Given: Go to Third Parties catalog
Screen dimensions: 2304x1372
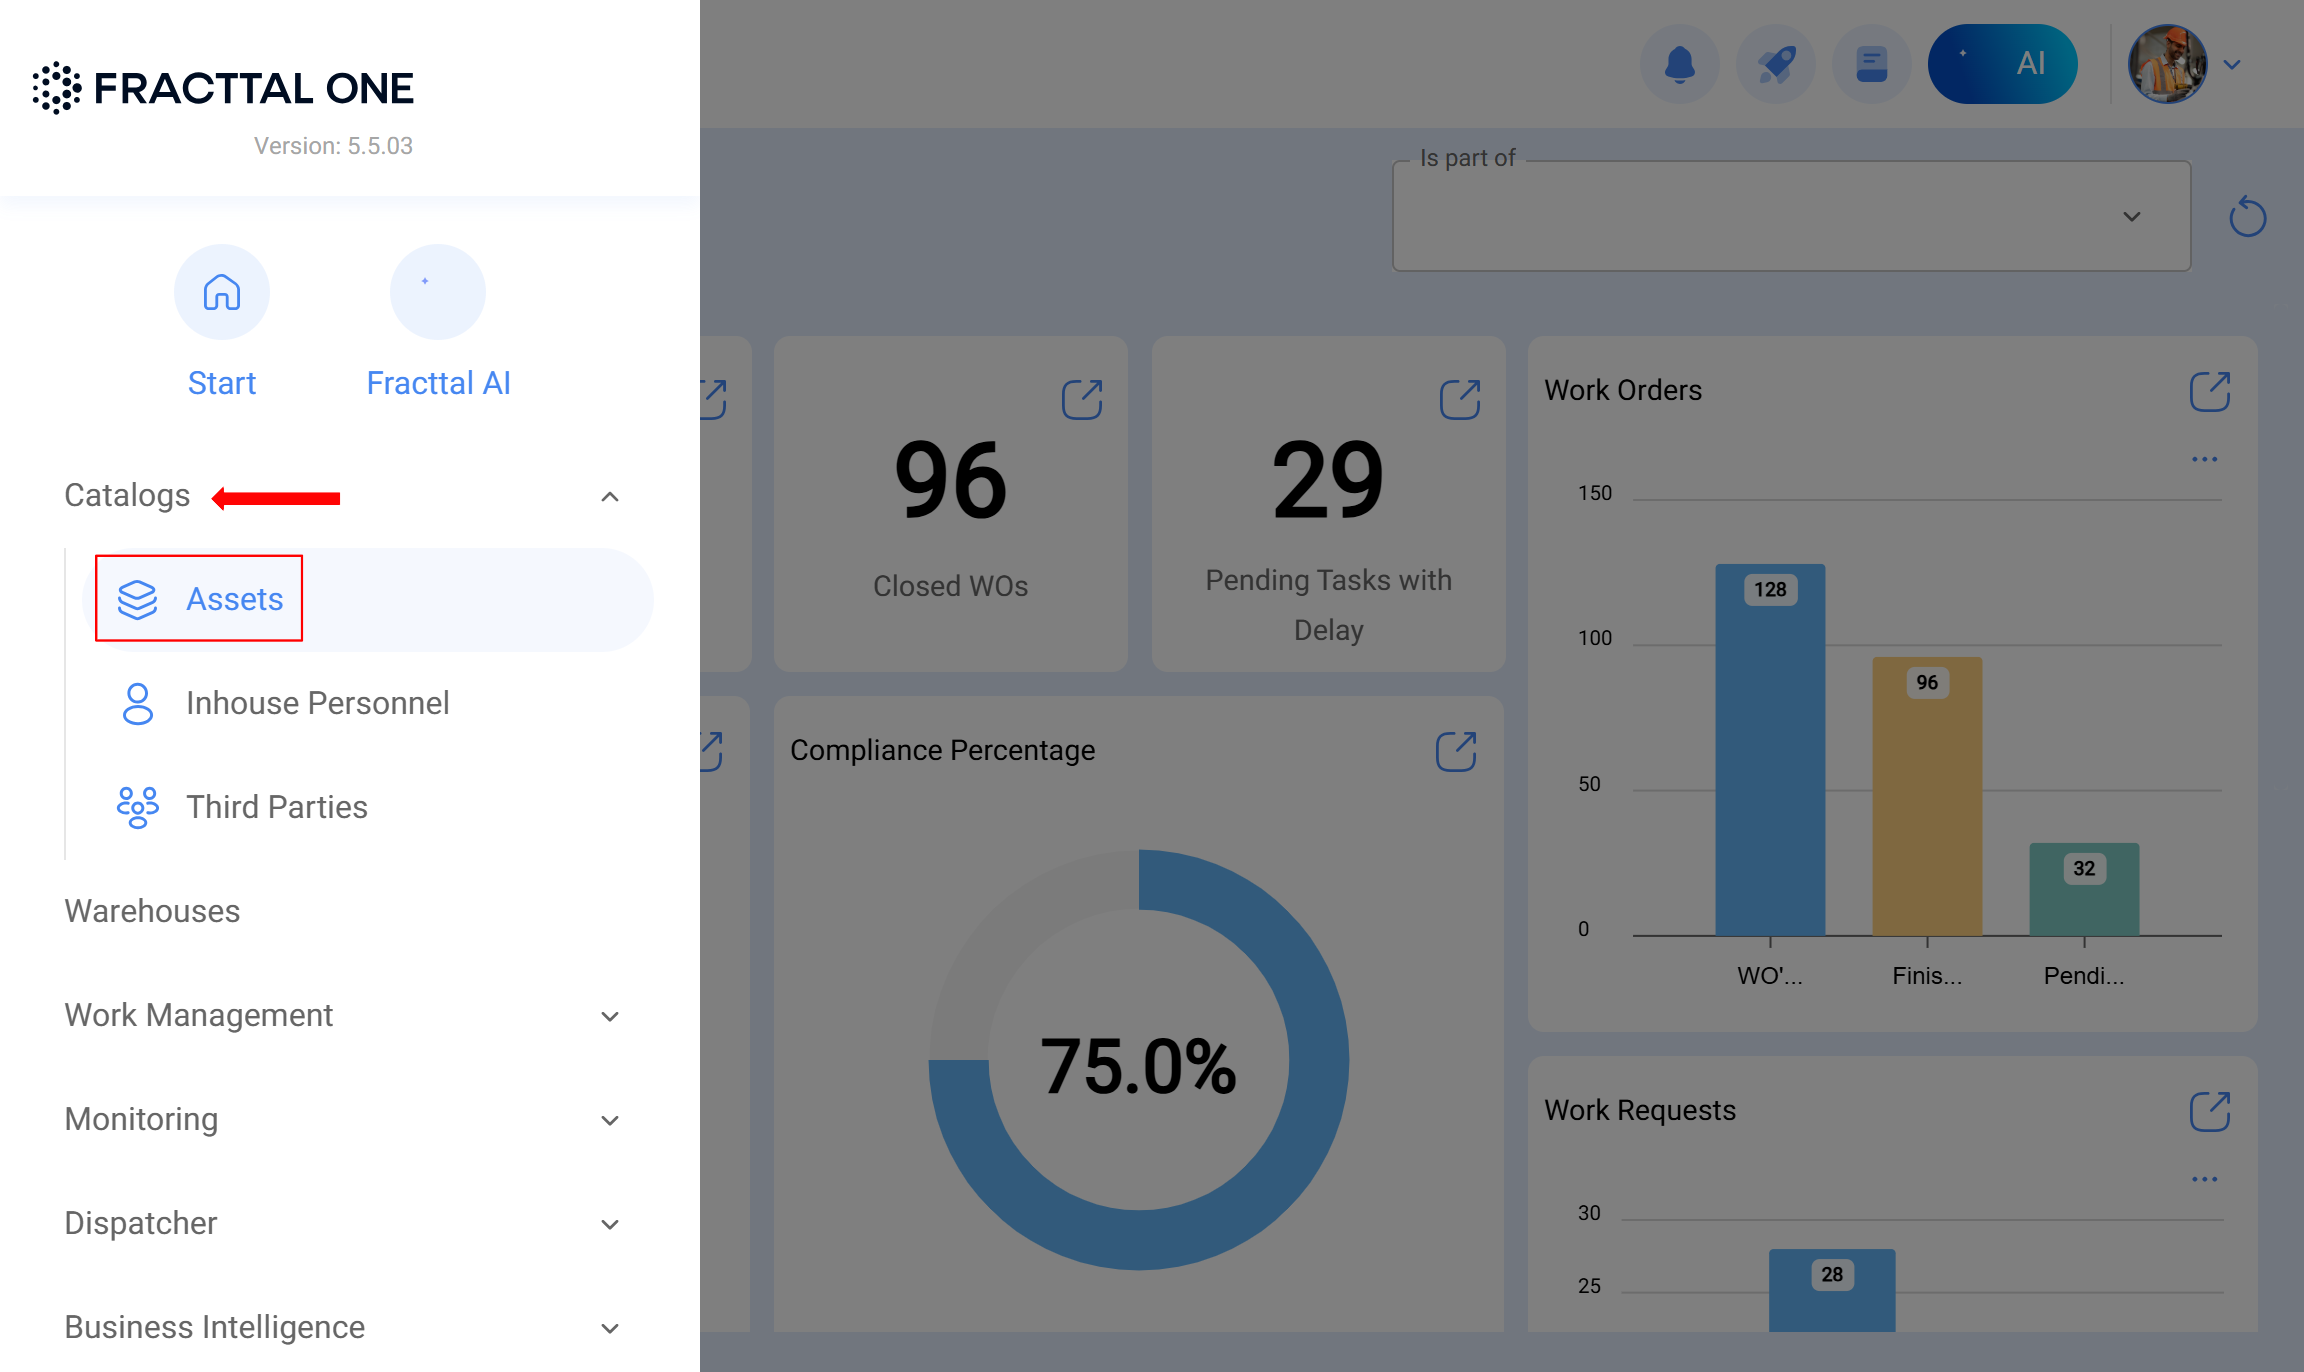Looking at the screenshot, I should [276, 807].
